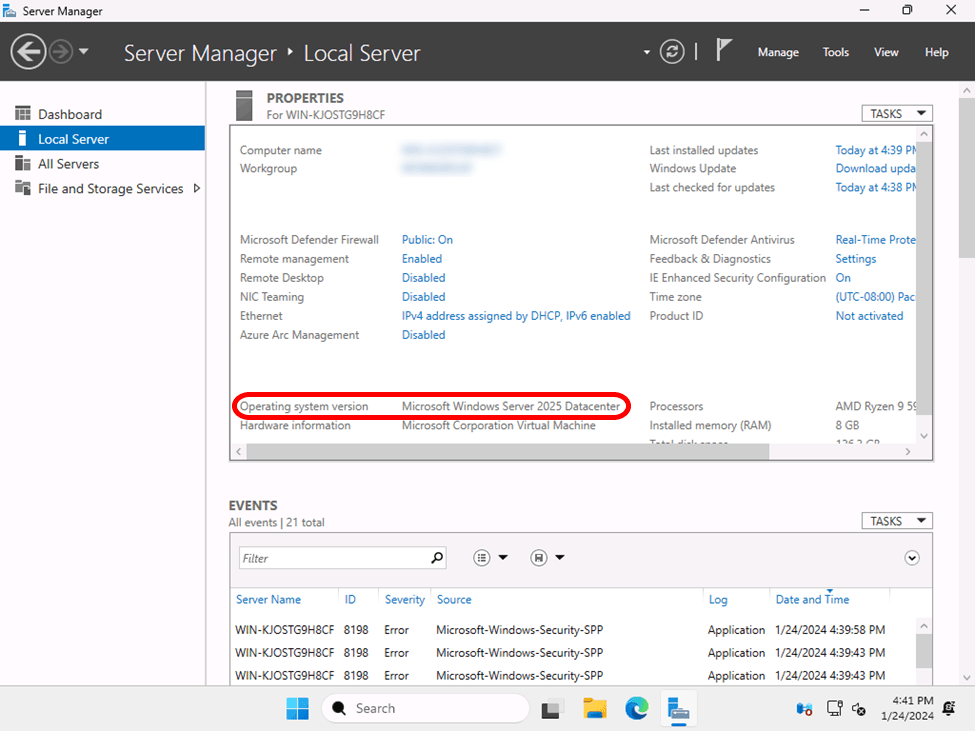Disable Microsoft Defender Firewall public profile
Viewport: 975px width, 731px height.
coord(427,239)
